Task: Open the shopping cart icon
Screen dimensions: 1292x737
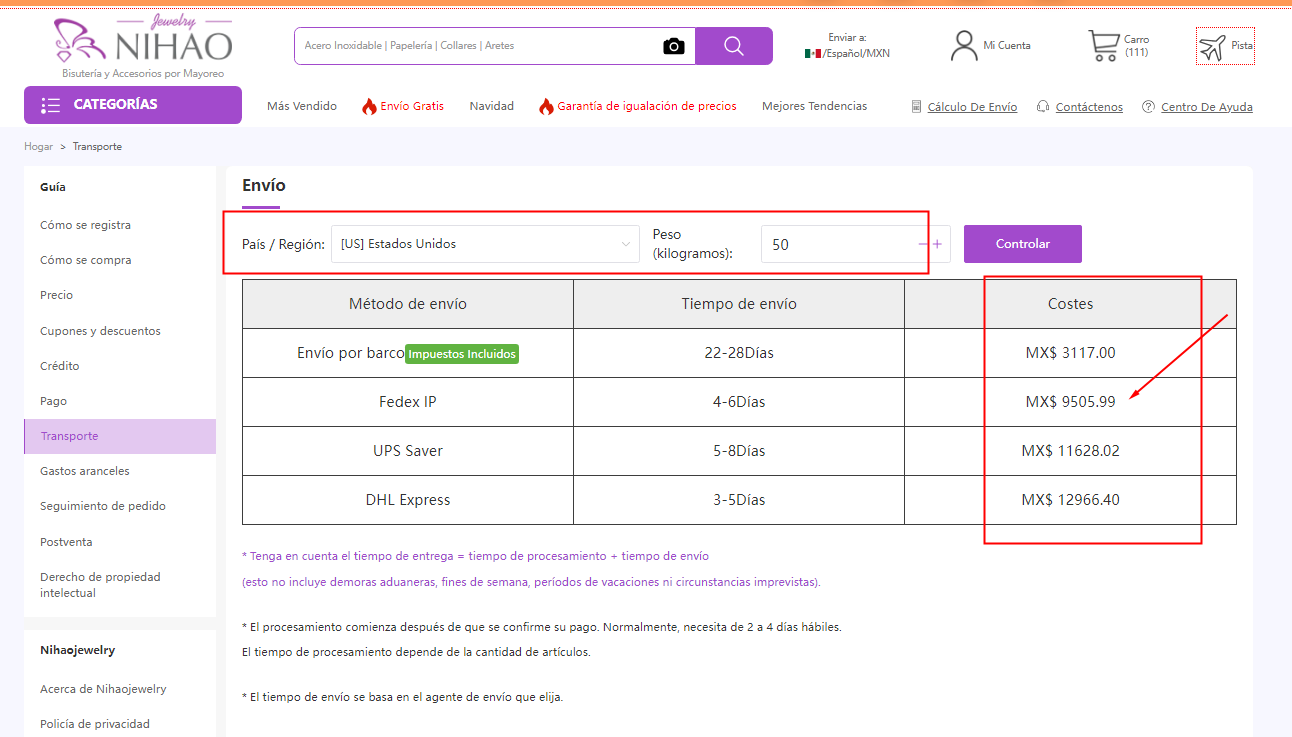Action: (1103, 45)
